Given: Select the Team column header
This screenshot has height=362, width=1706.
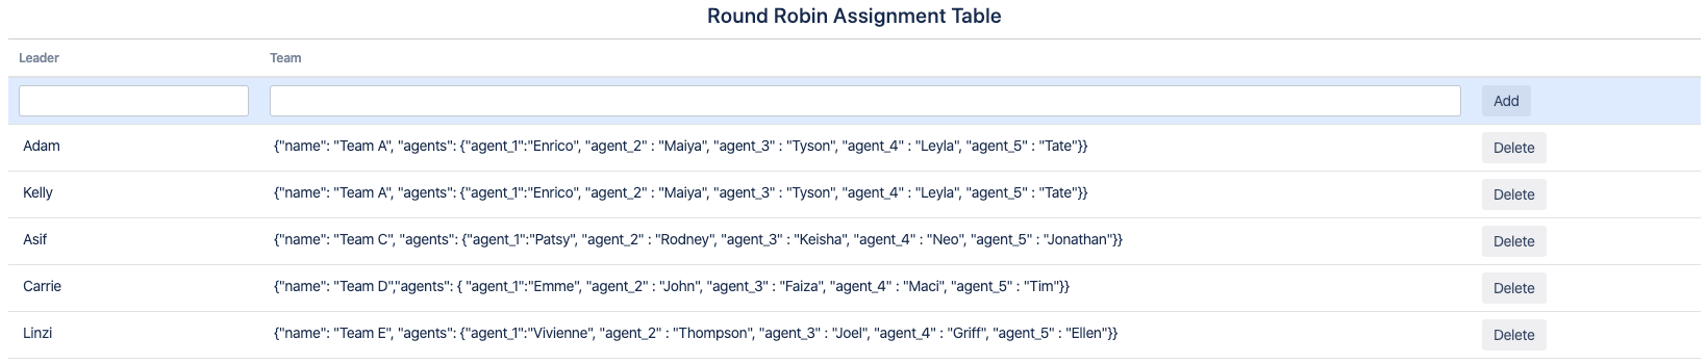Looking at the screenshot, I should [285, 58].
